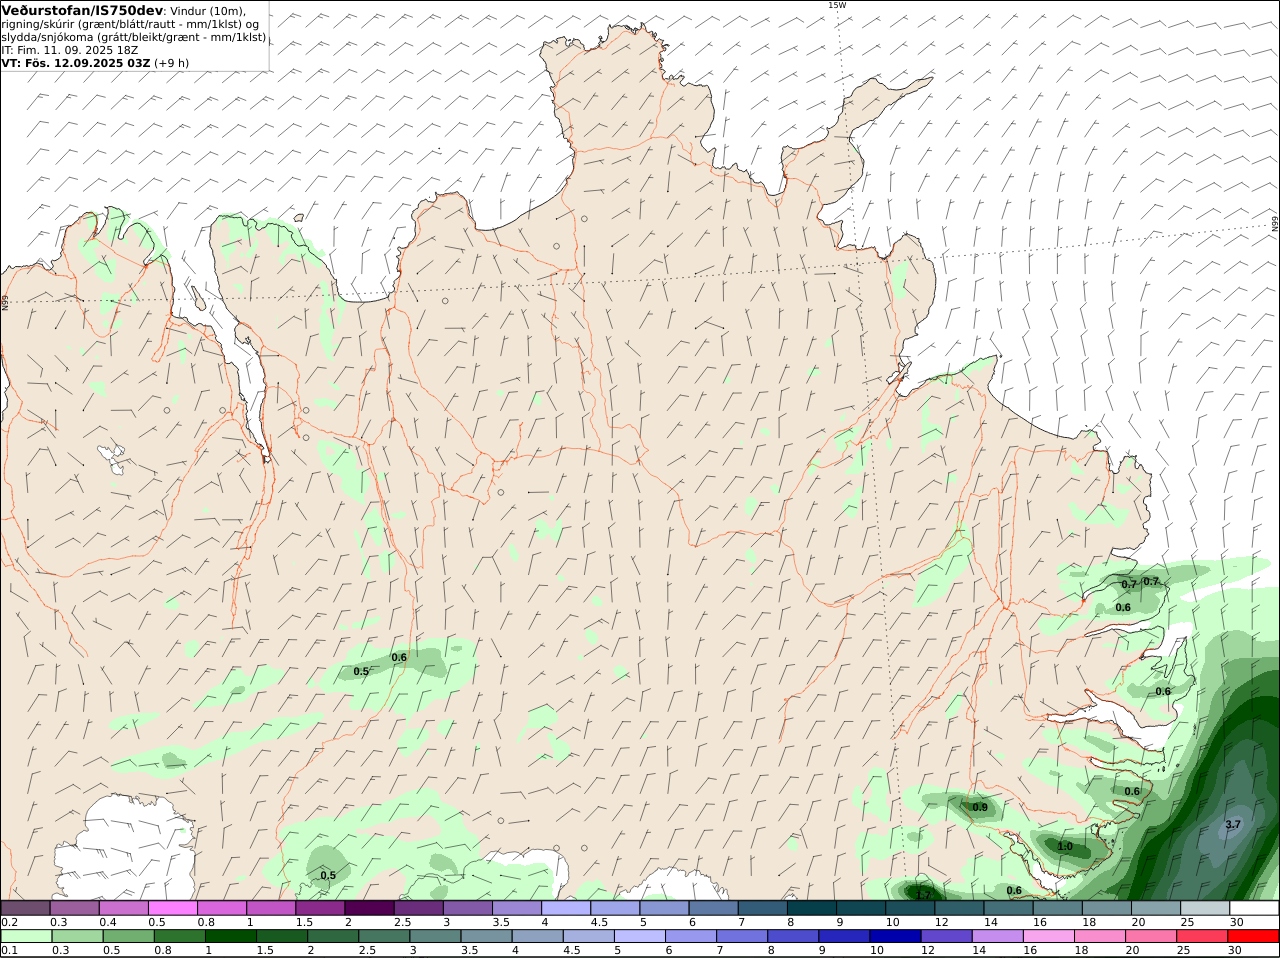Pick the light pink swatch labeled 16 in bottom legend
1280x958 pixels.
coord(1048,937)
